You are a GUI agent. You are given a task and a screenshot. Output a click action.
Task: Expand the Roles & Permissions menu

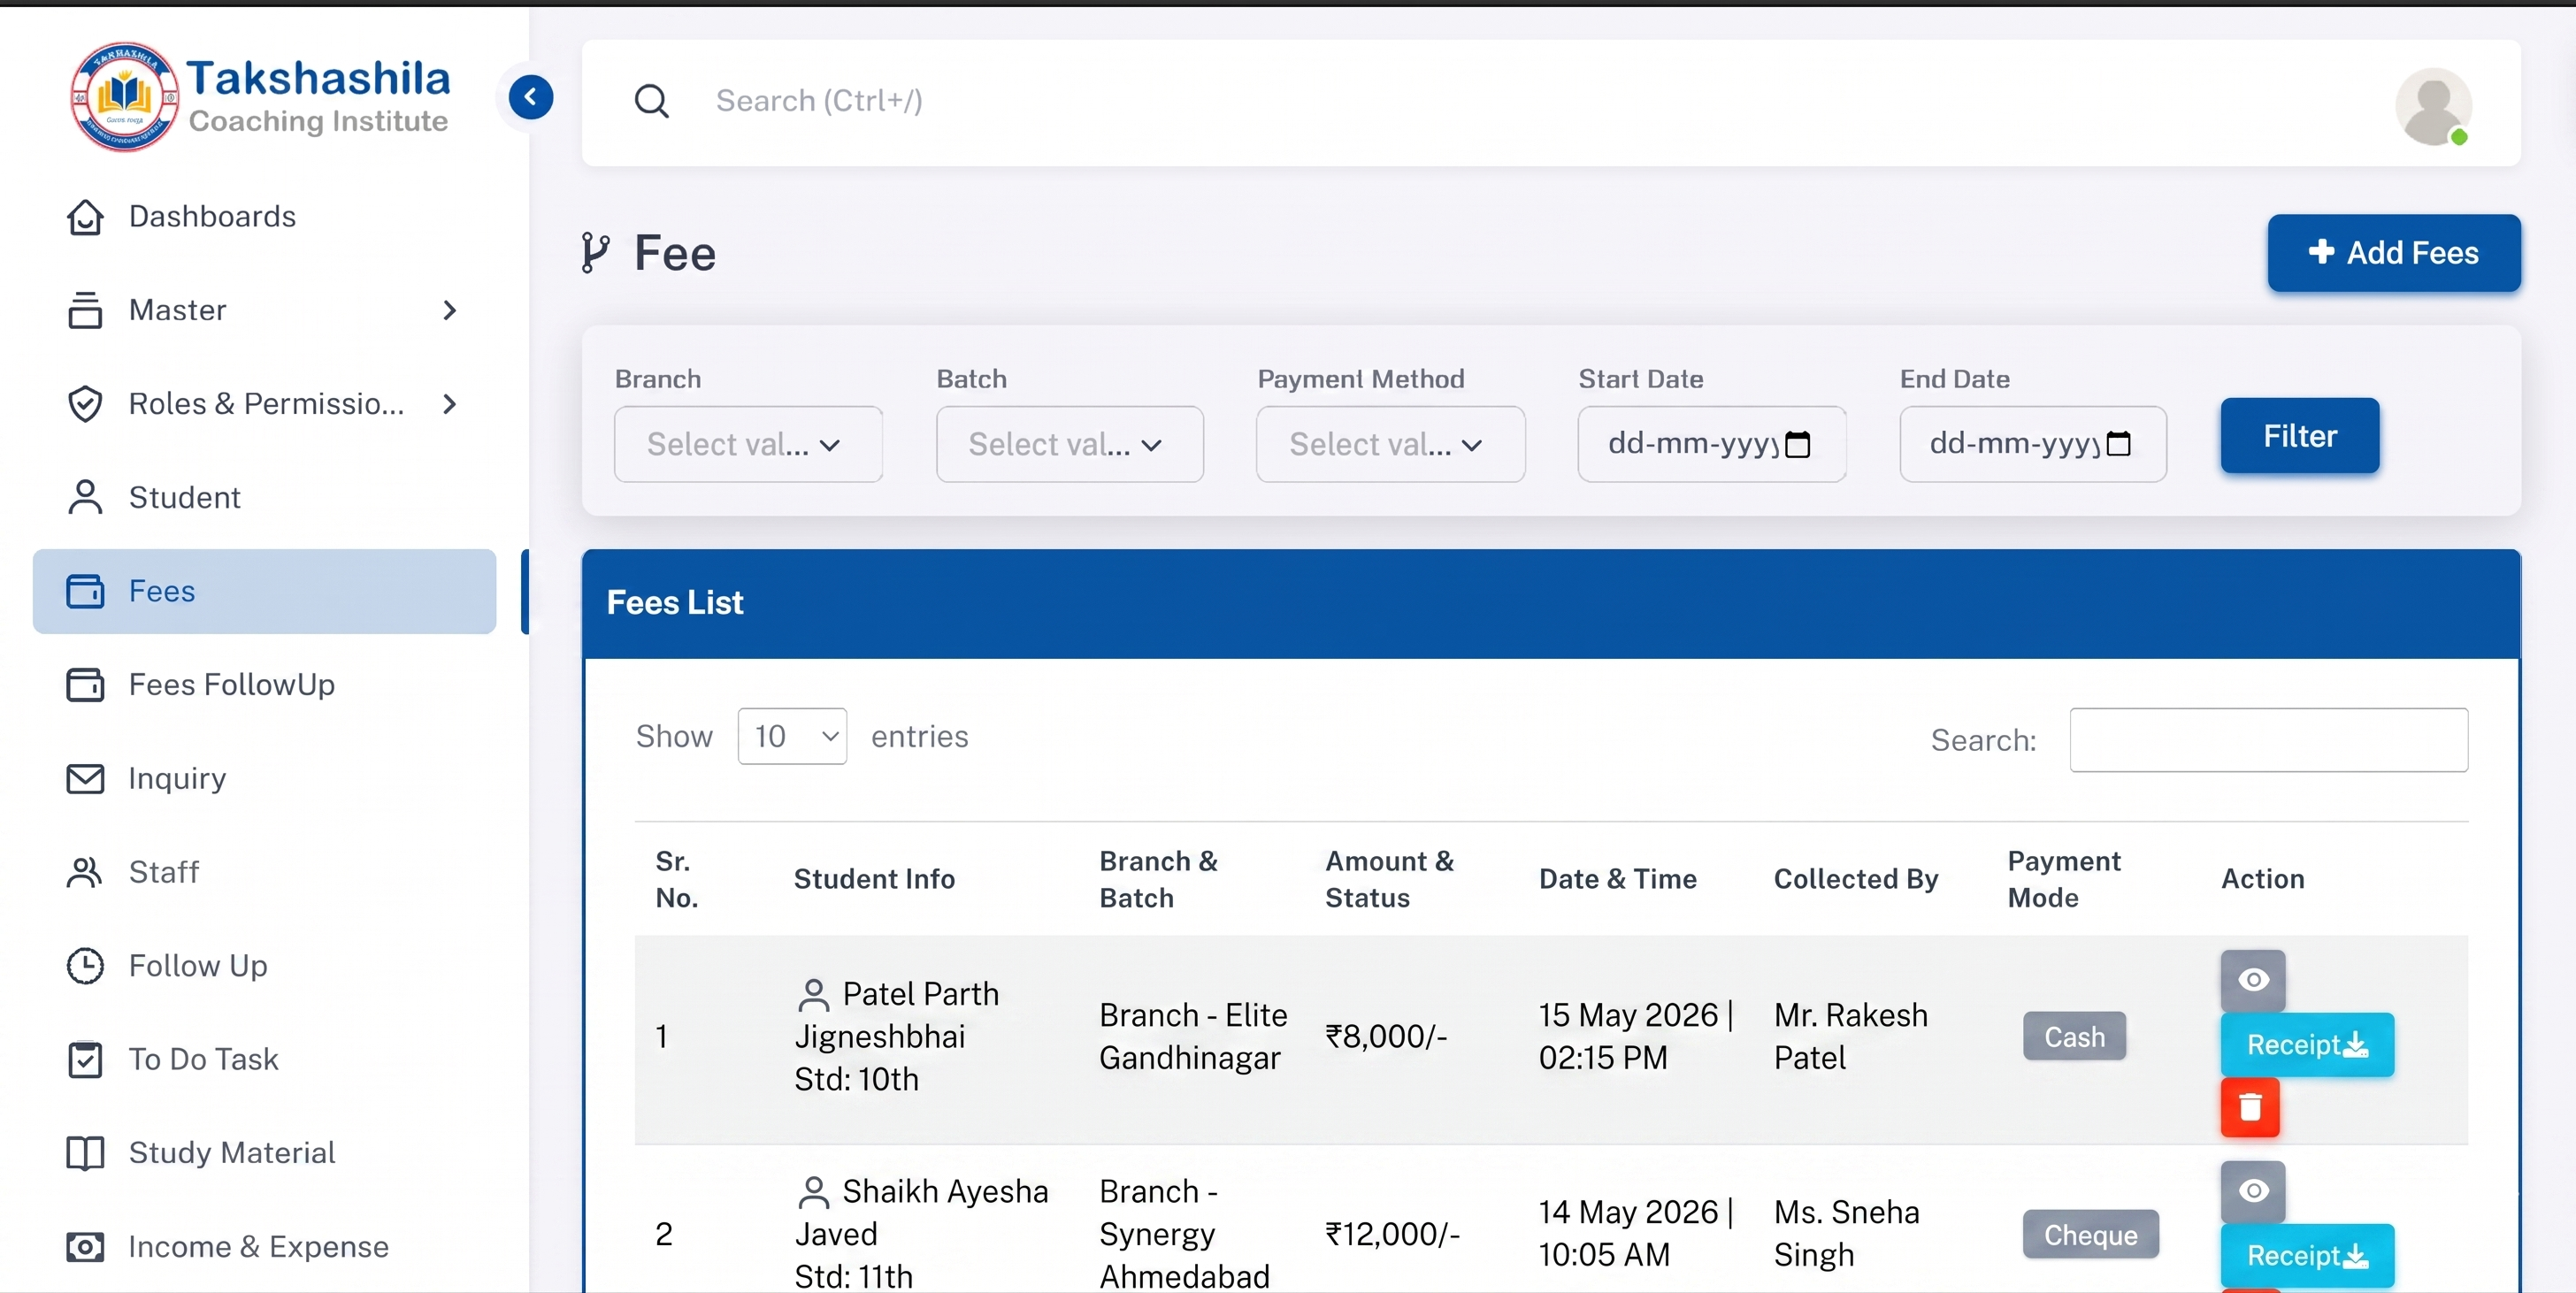(264, 404)
